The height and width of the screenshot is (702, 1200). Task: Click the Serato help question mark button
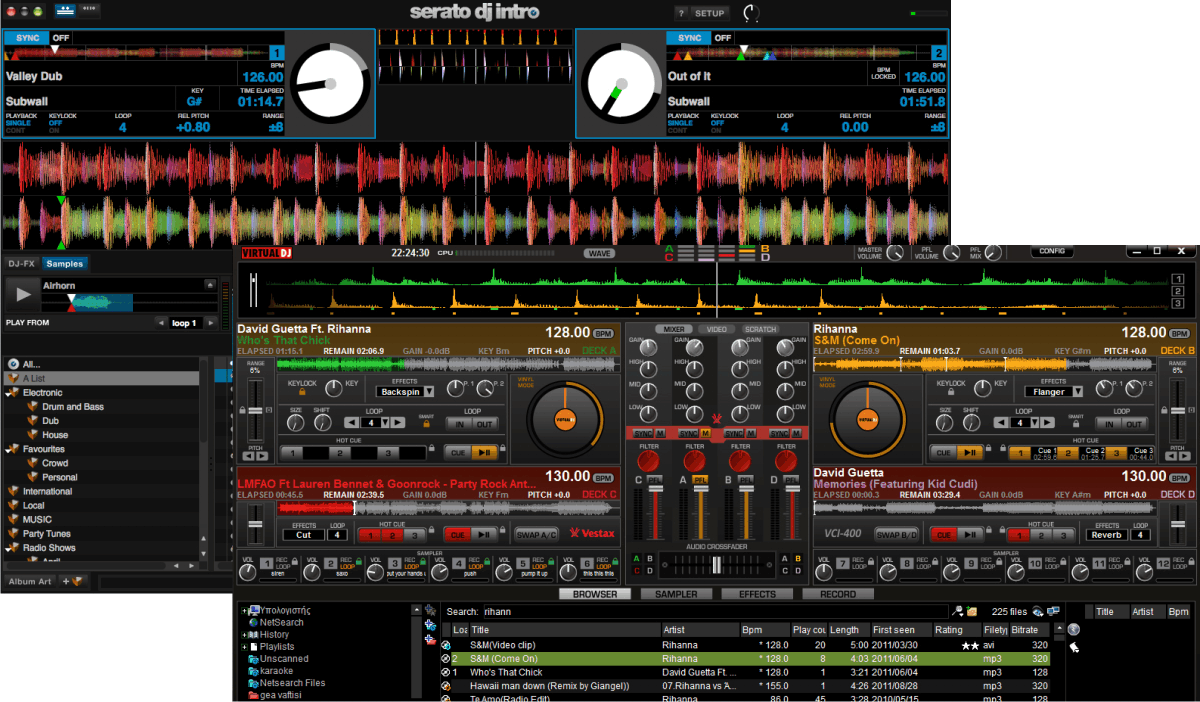point(681,13)
